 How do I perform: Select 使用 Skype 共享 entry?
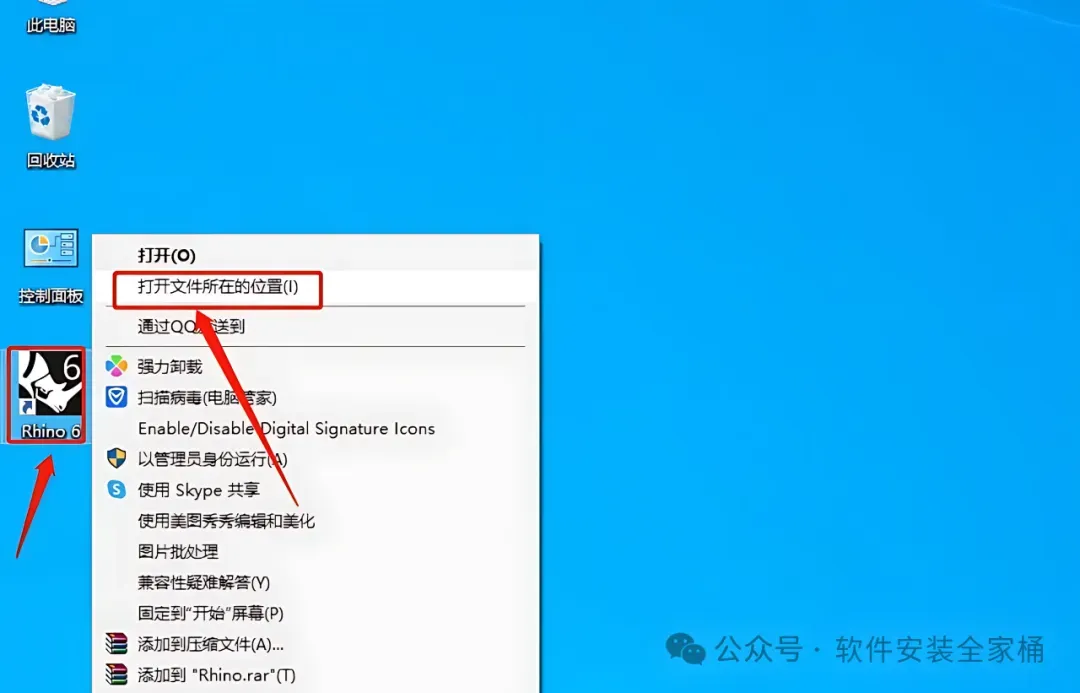coord(315,490)
